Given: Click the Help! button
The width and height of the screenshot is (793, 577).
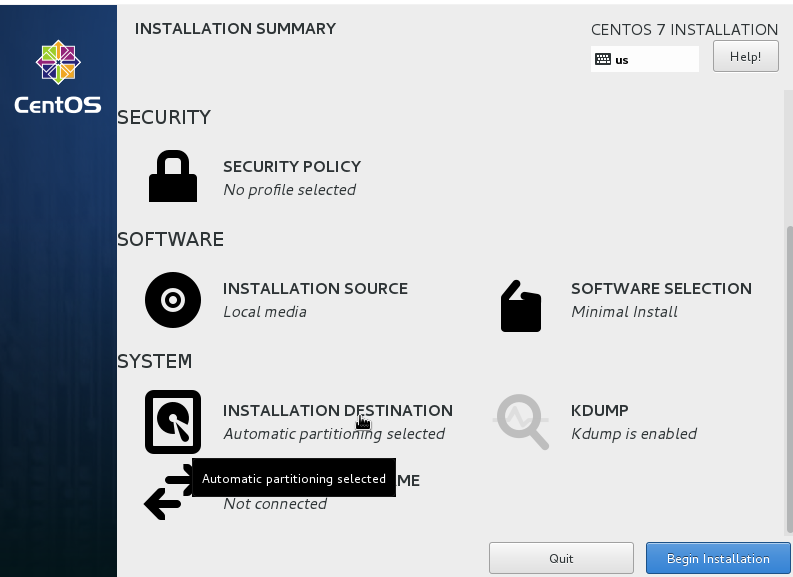Looking at the screenshot, I should coord(745,56).
